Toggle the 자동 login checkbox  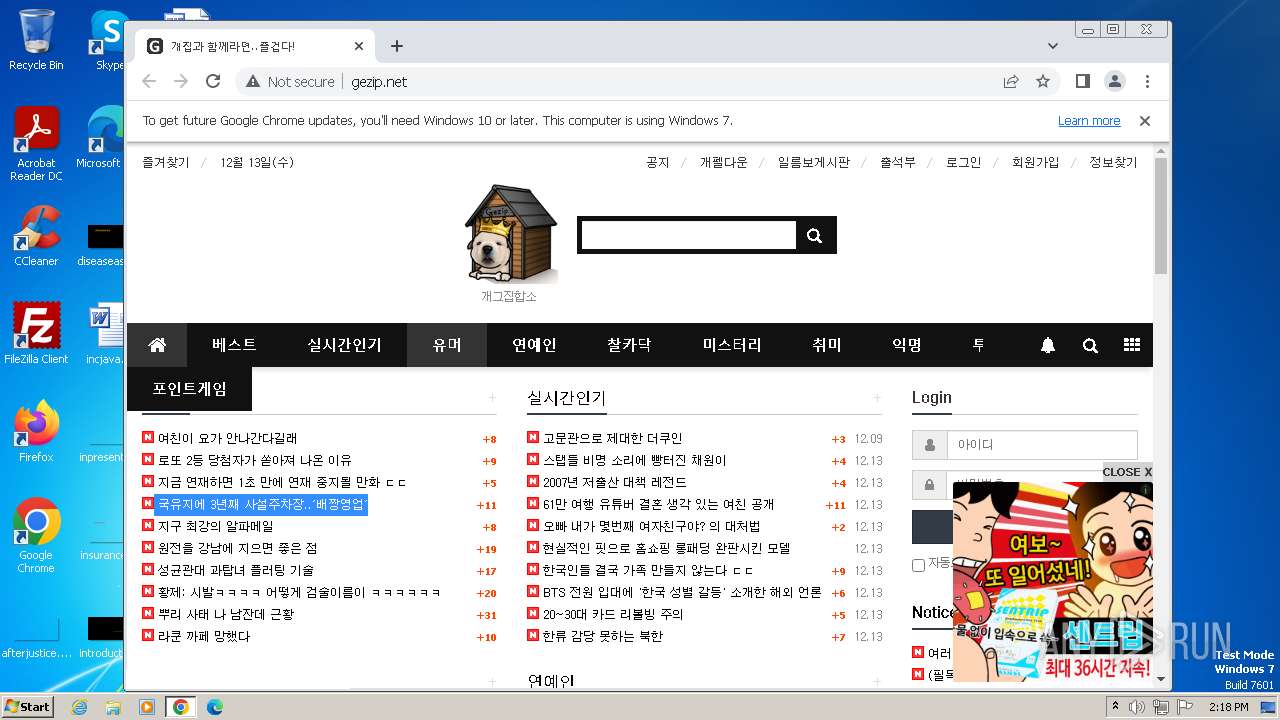coord(918,565)
